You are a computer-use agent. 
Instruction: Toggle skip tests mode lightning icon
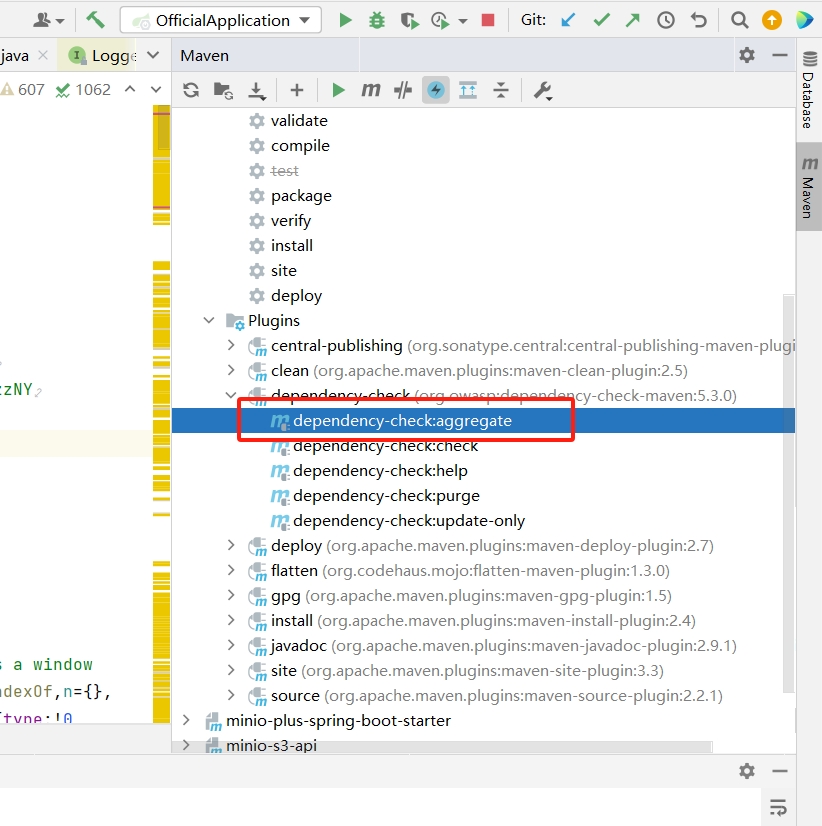click(436, 90)
